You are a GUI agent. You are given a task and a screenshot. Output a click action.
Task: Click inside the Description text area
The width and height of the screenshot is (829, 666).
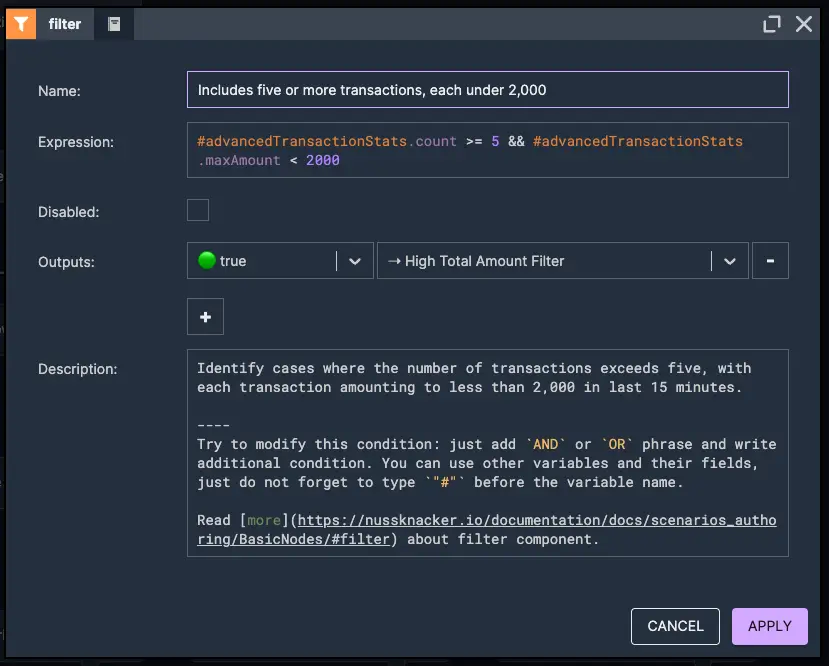click(x=487, y=453)
